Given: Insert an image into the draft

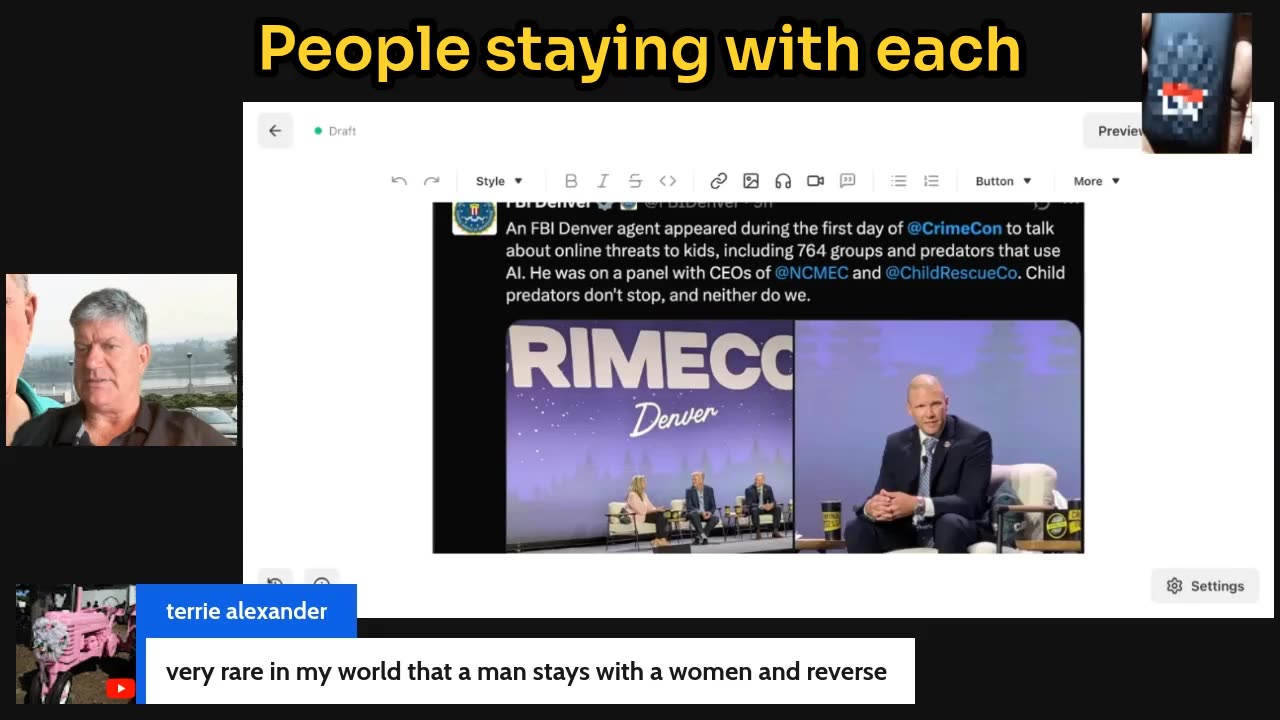Looking at the screenshot, I should [751, 181].
